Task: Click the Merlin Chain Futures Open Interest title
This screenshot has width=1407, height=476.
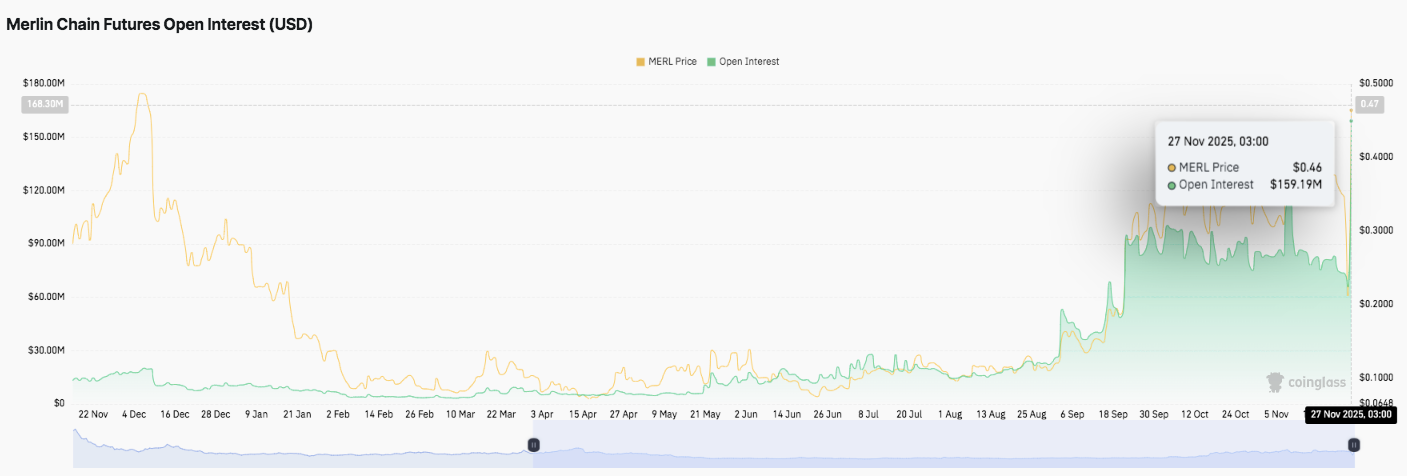Action: coord(160,25)
